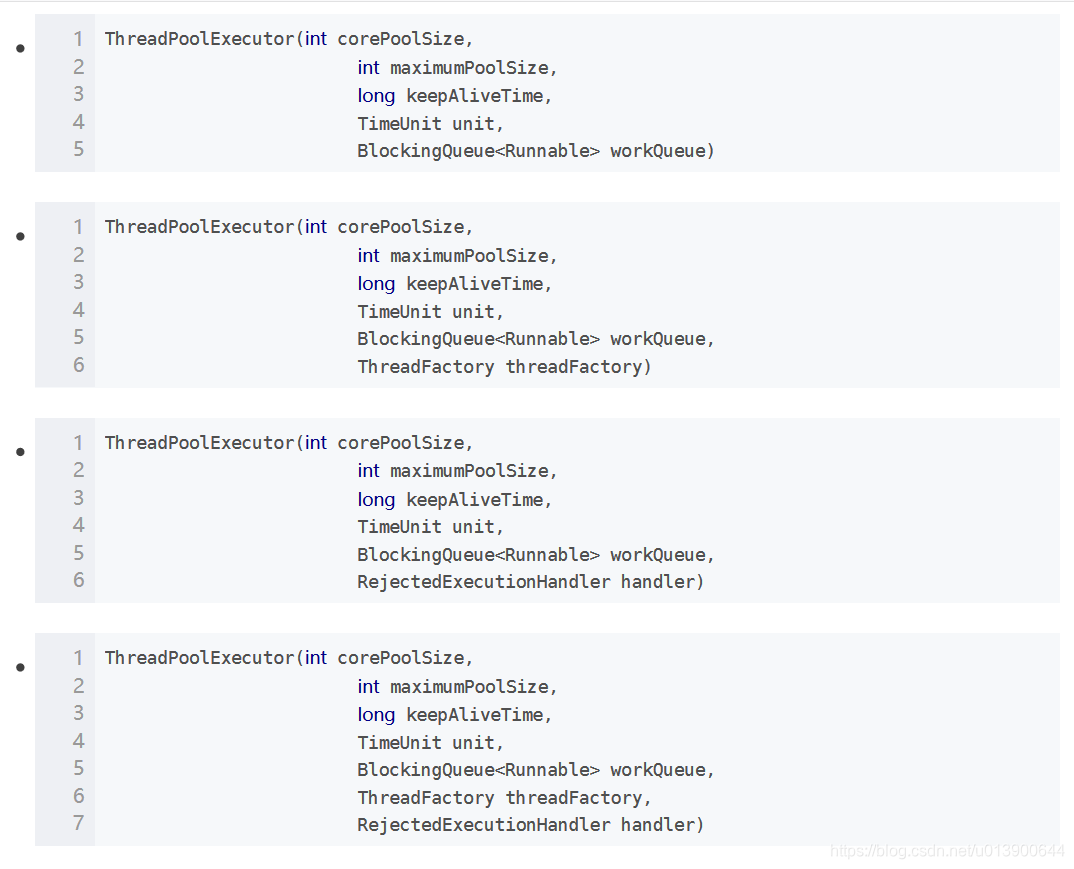The image size is (1074, 869).
Task: Select line number 3 in the third code block
Action: pyautogui.click(x=78, y=497)
